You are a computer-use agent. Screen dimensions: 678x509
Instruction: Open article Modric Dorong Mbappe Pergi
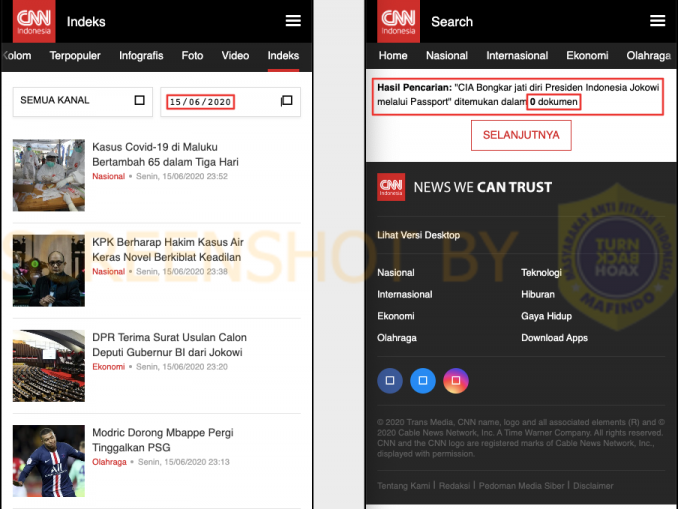point(163,440)
